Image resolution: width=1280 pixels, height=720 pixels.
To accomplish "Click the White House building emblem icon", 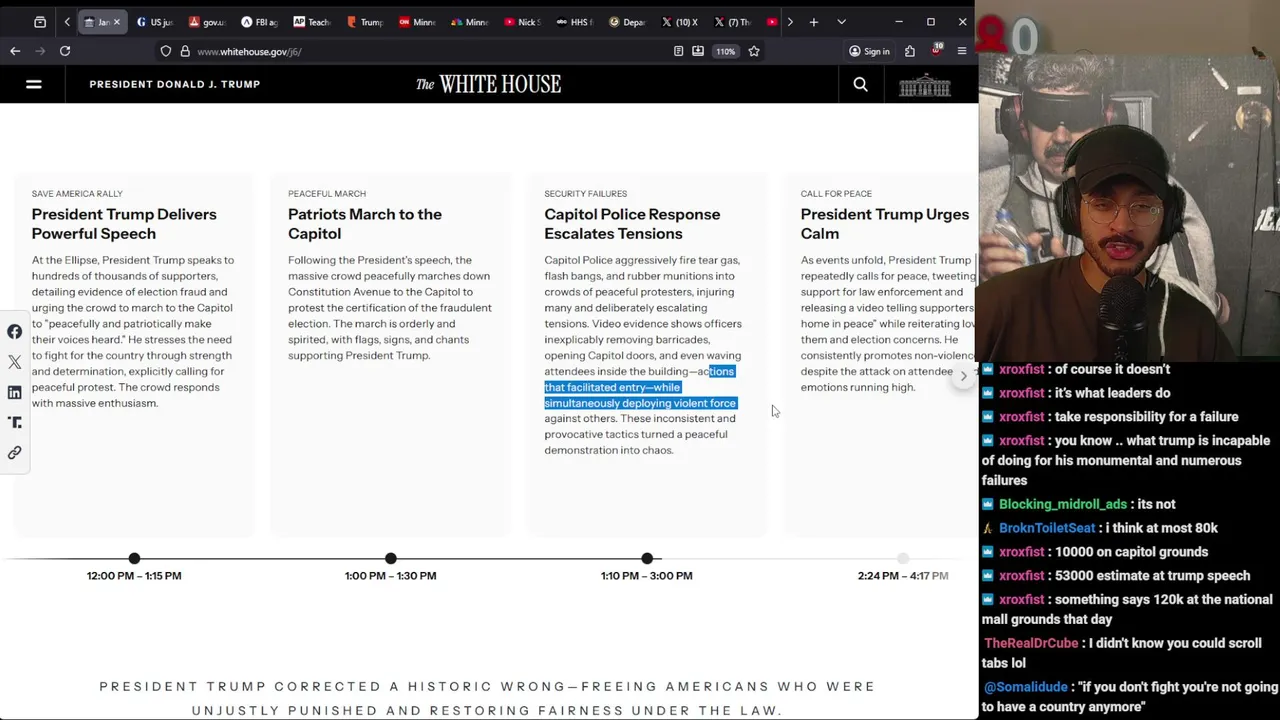I will pyautogui.click(x=925, y=85).
